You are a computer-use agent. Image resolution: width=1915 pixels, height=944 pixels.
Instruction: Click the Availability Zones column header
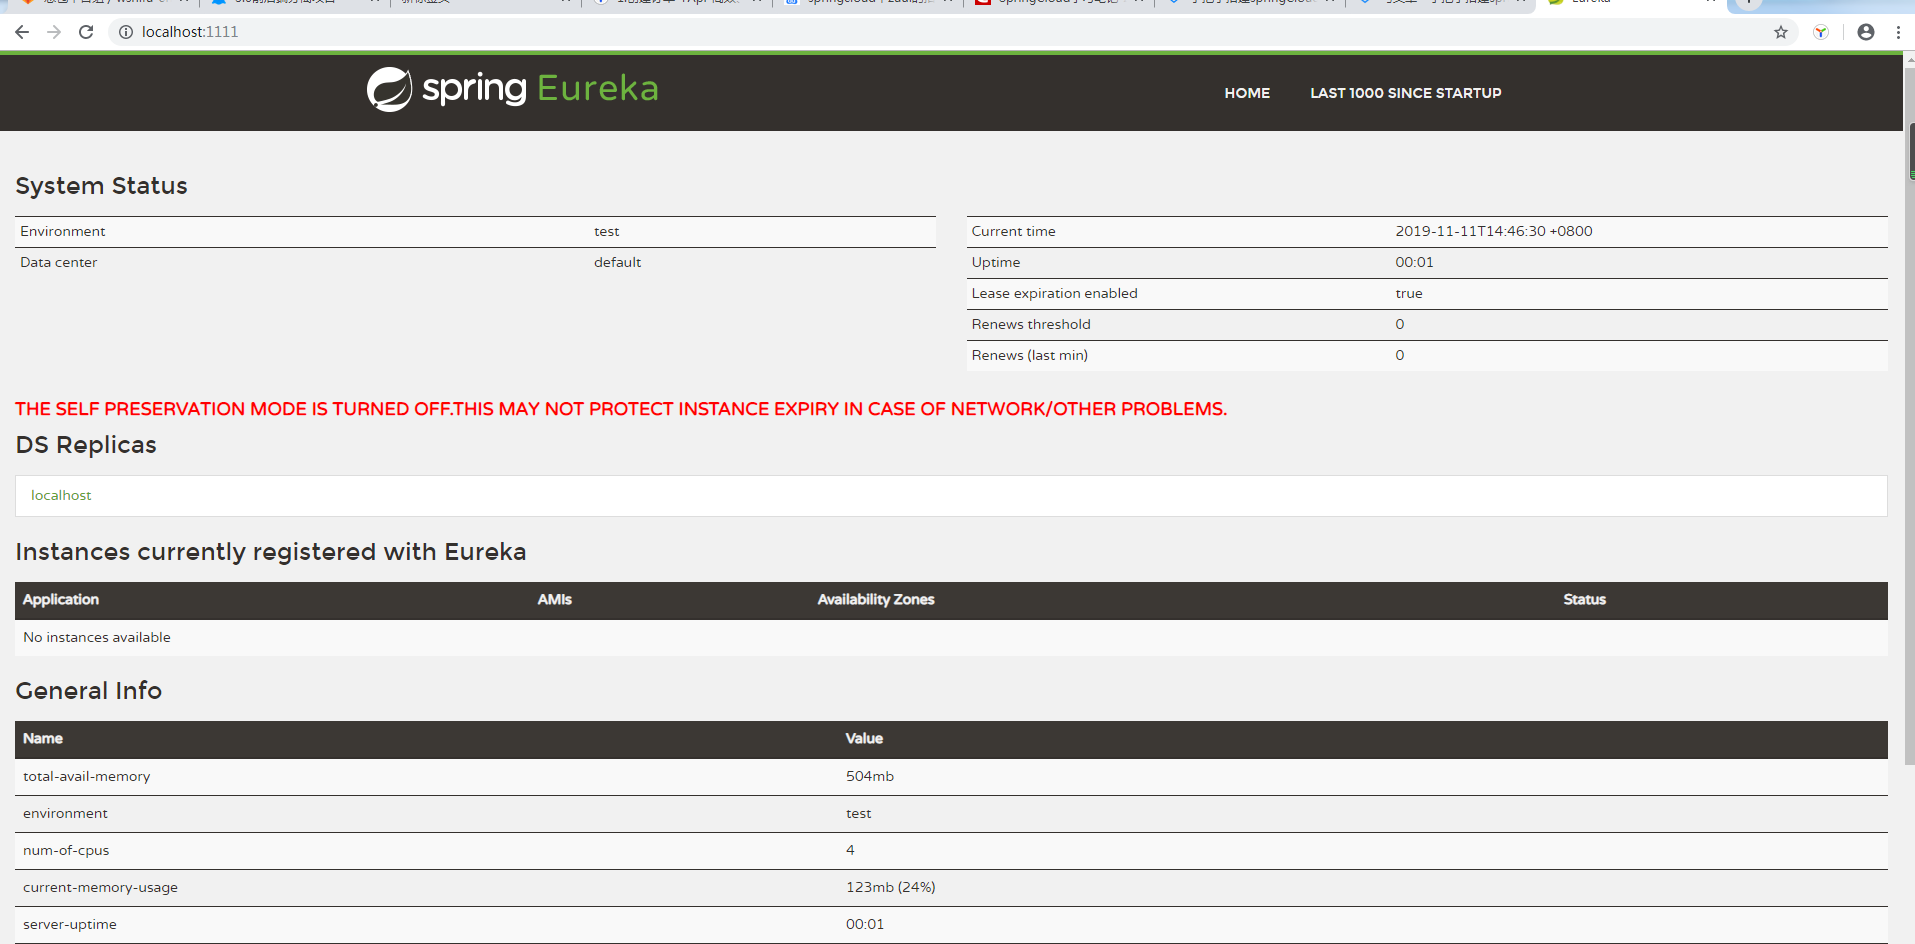[876, 599]
